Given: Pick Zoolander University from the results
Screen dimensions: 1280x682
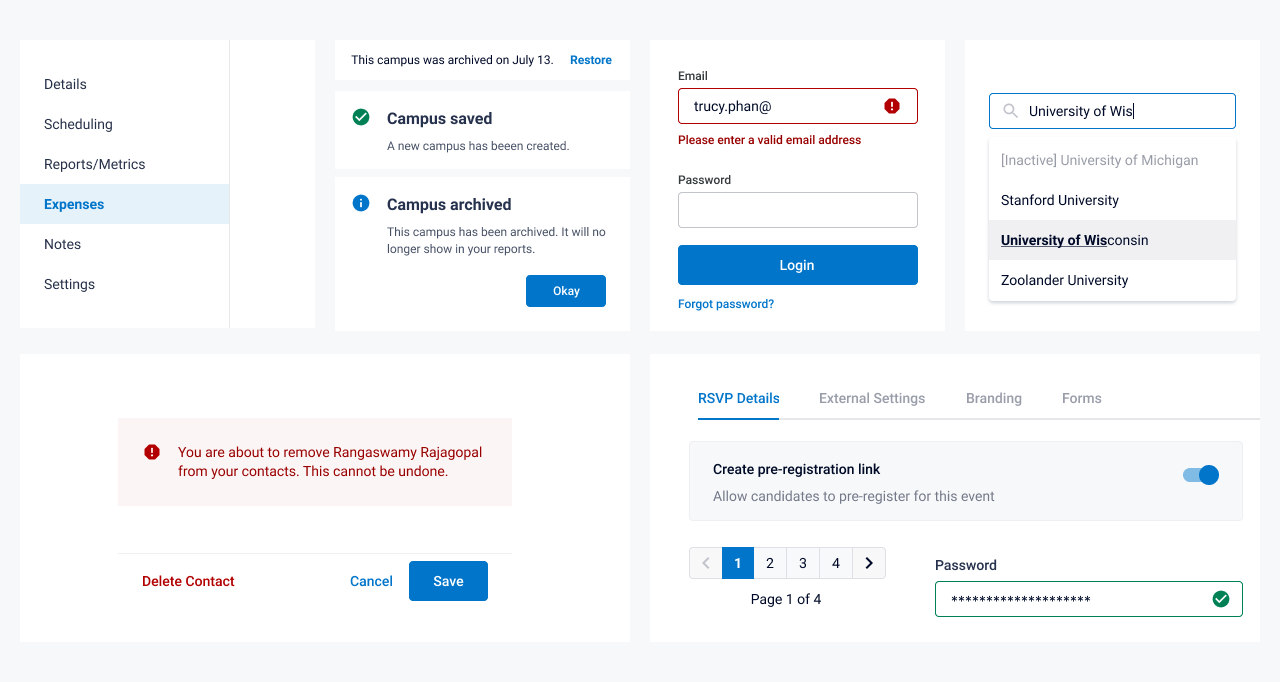Looking at the screenshot, I should click(x=1064, y=280).
